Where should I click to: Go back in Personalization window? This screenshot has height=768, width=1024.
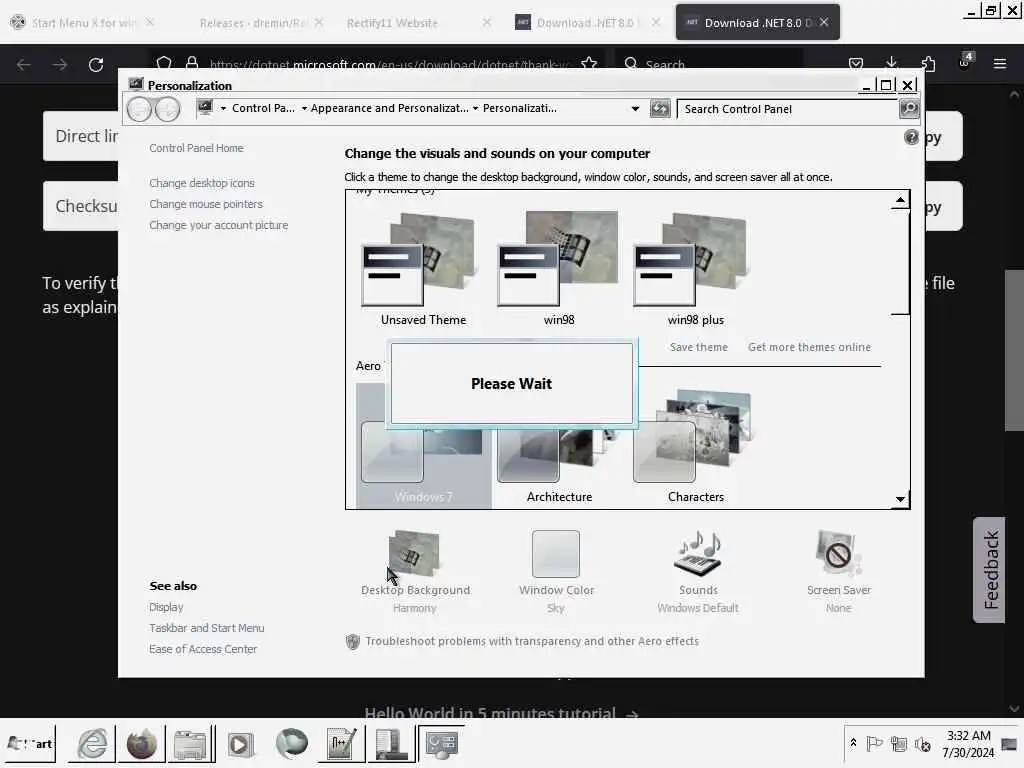tap(139, 109)
